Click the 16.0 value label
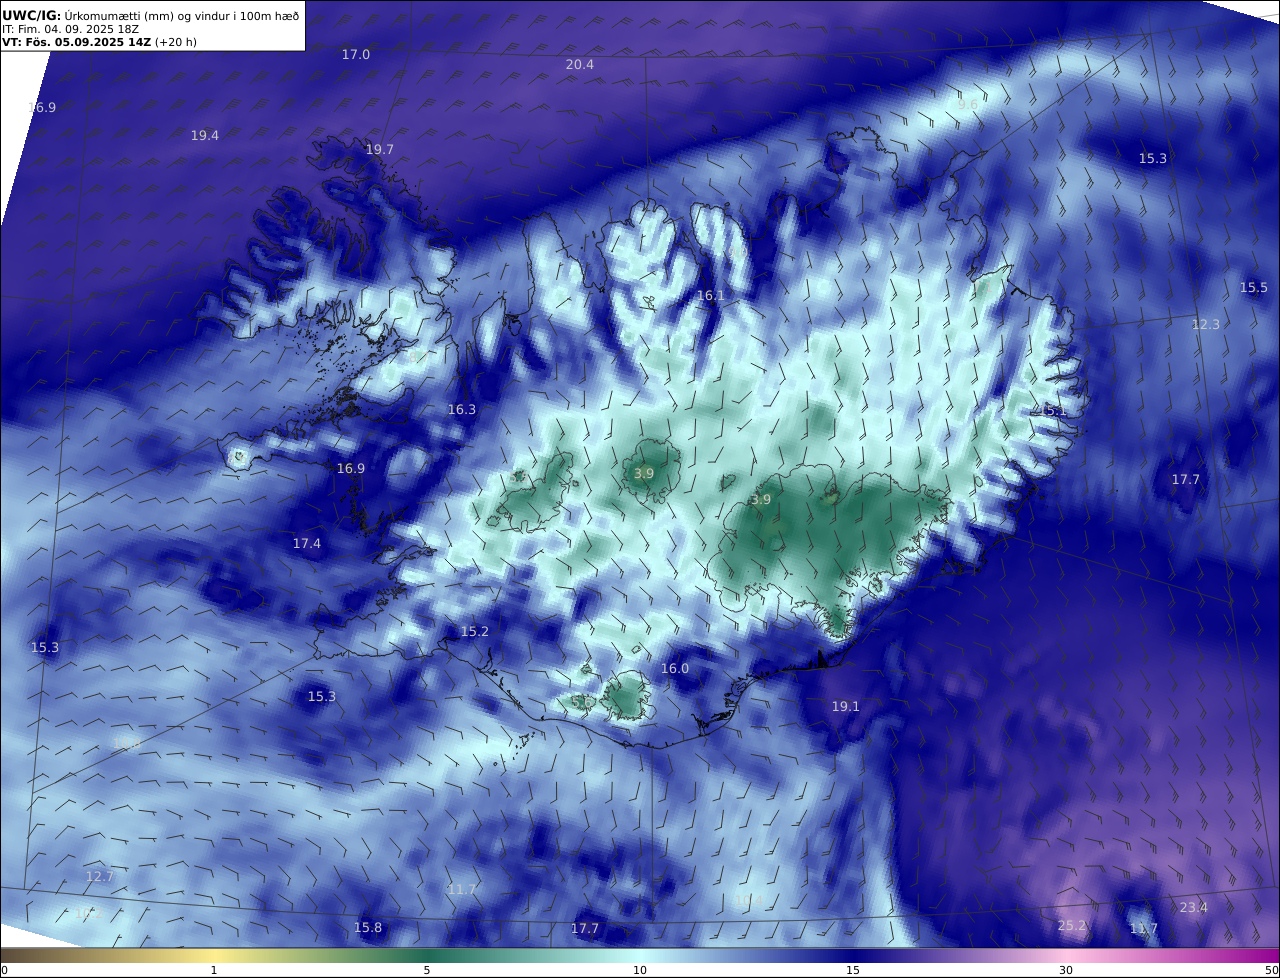1280x978 pixels. click(x=675, y=668)
